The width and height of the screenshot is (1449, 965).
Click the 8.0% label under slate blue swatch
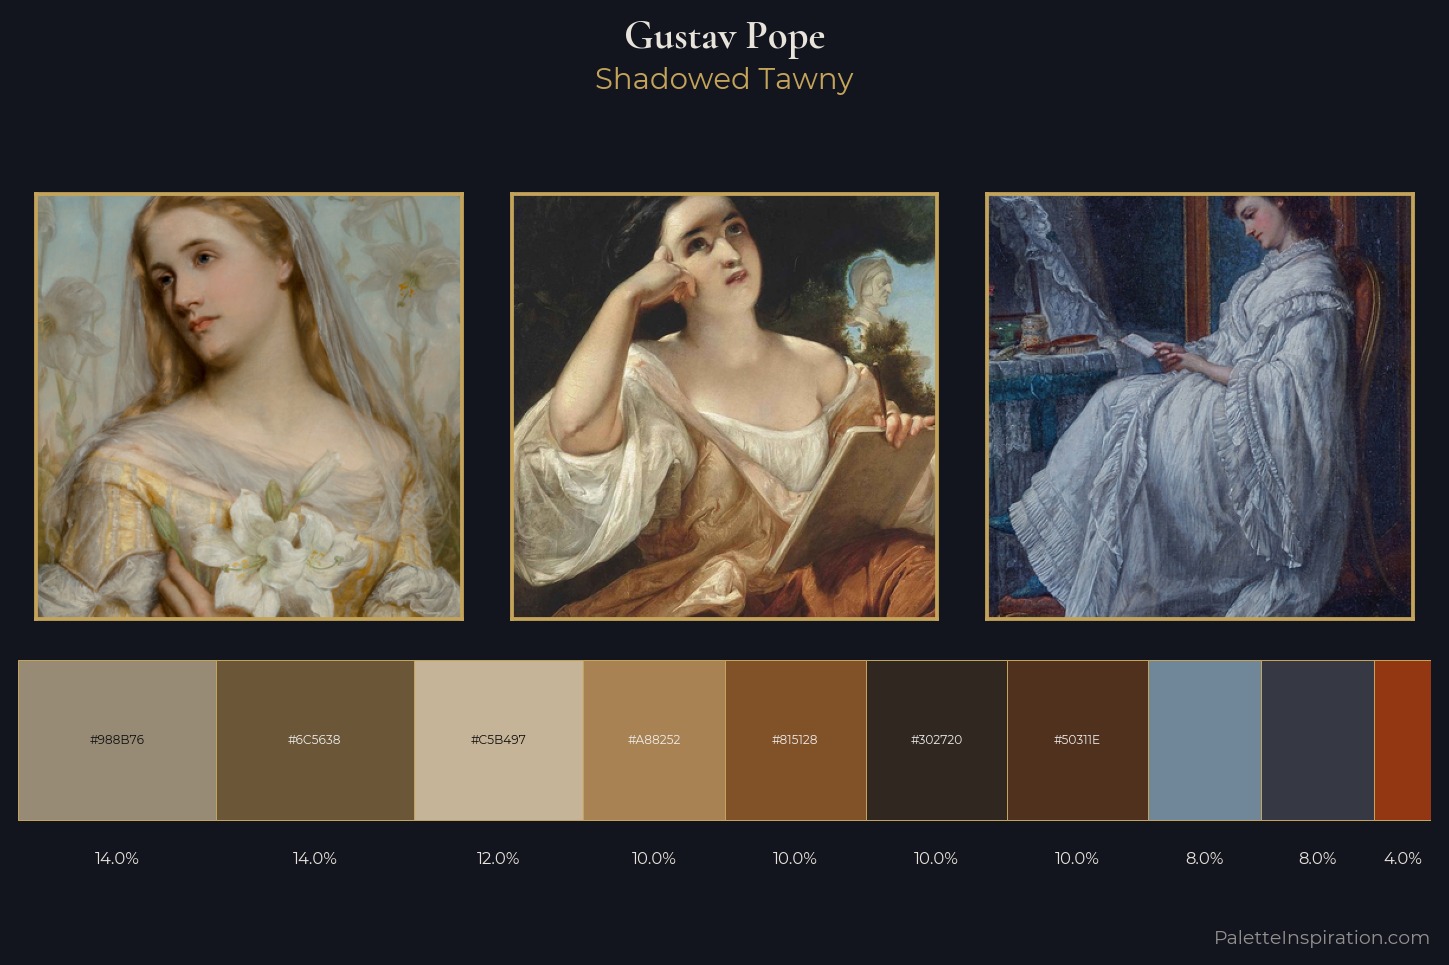click(x=1204, y=858)
